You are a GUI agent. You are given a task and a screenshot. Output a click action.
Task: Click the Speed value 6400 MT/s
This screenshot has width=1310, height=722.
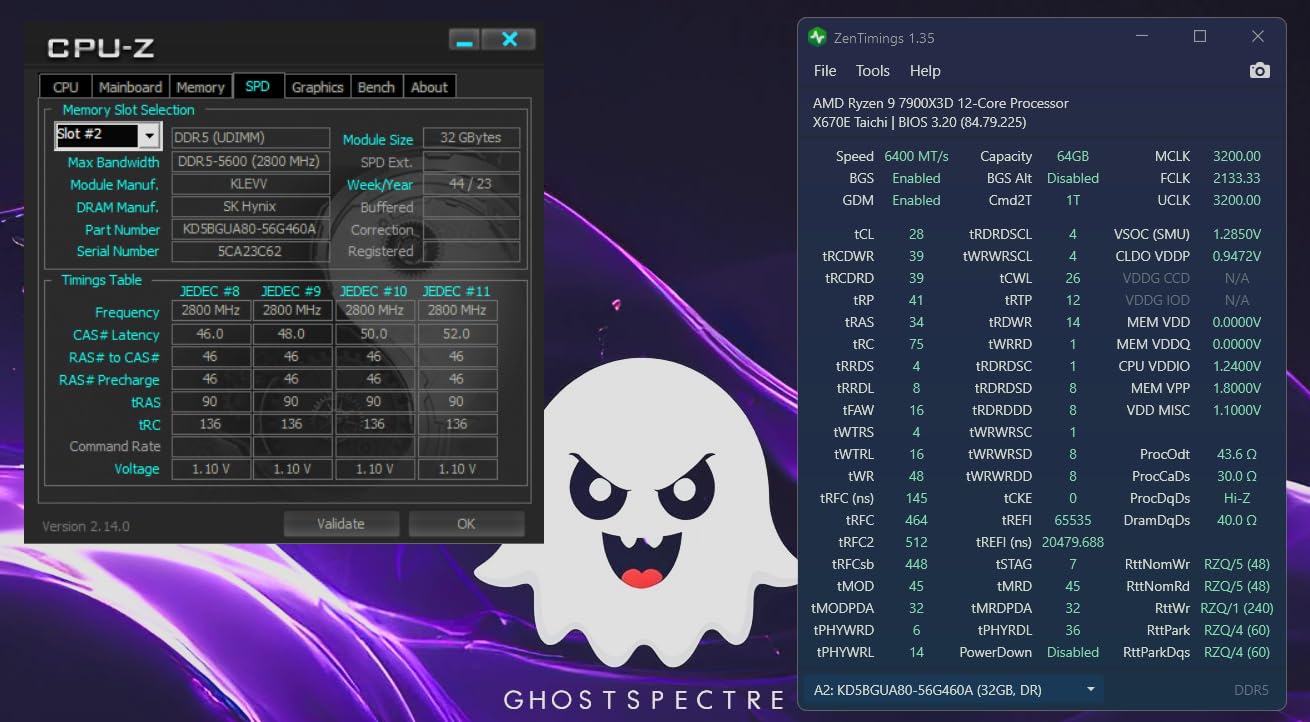916,156
